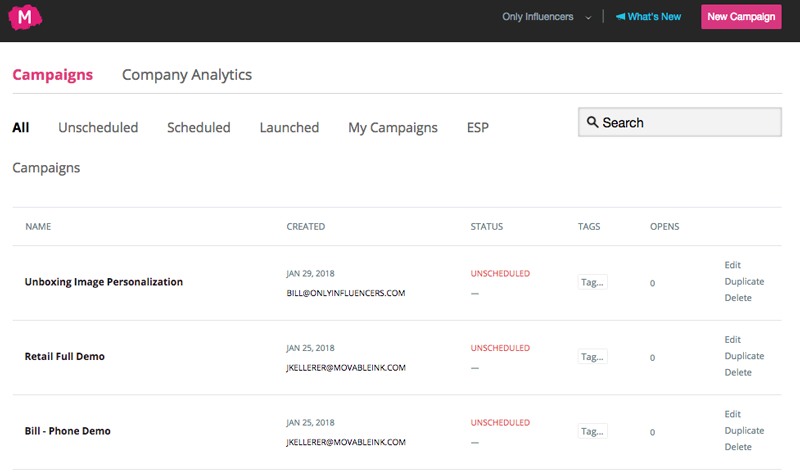Click UNSCHEDULED status of Unboxing Image Personalization

click(500, 274)
